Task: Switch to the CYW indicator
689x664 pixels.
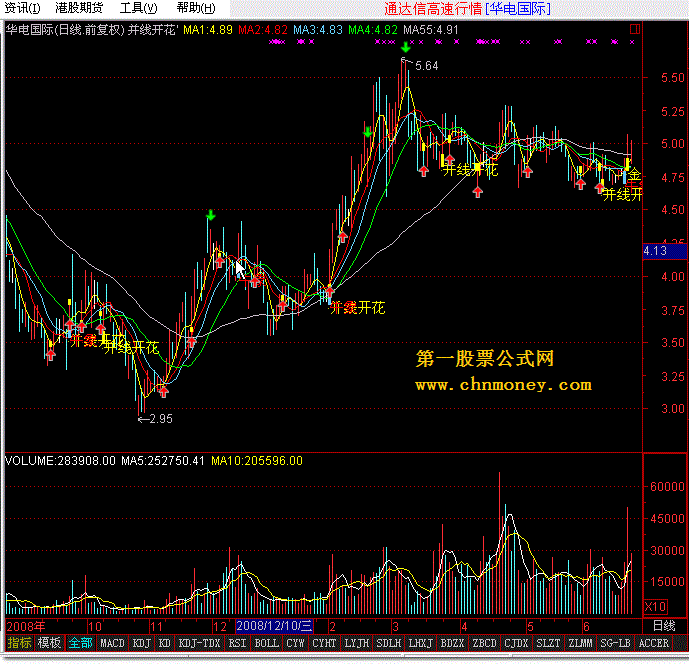Action: (x=295, y=643)
